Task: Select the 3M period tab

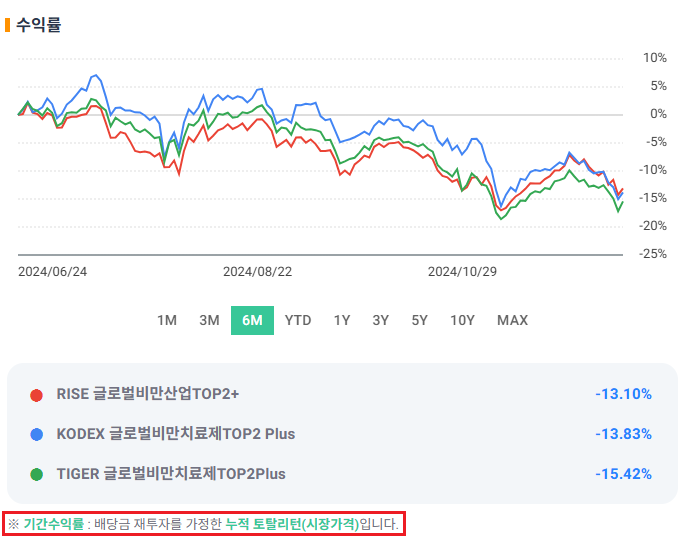Action: (x=209, y=320)
